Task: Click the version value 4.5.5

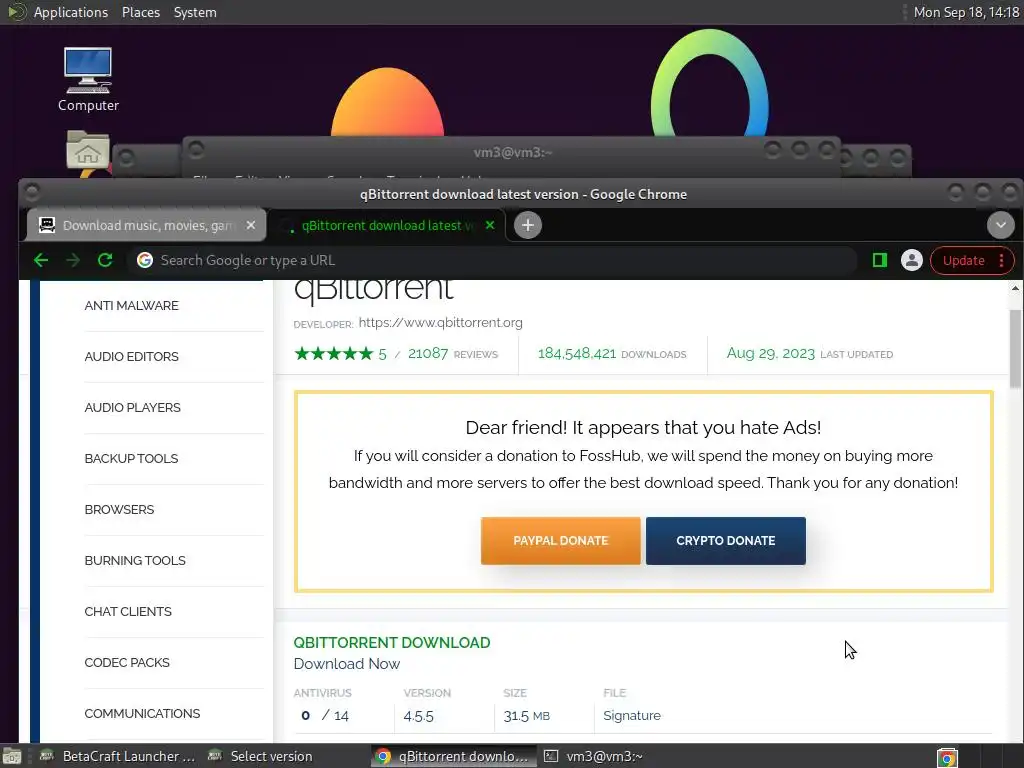Action: point(419,716)
